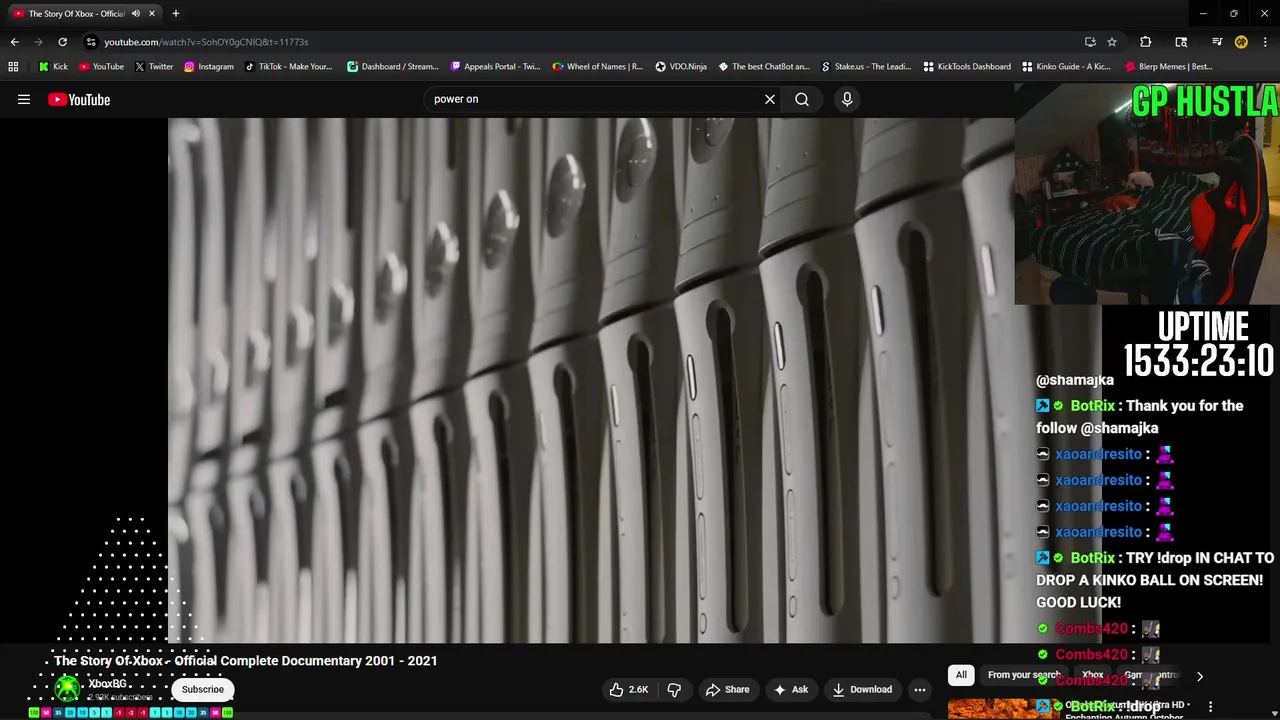Go back with browser back arrow
The width and height of the screenshot is (1280, 720).
(14, 42)
